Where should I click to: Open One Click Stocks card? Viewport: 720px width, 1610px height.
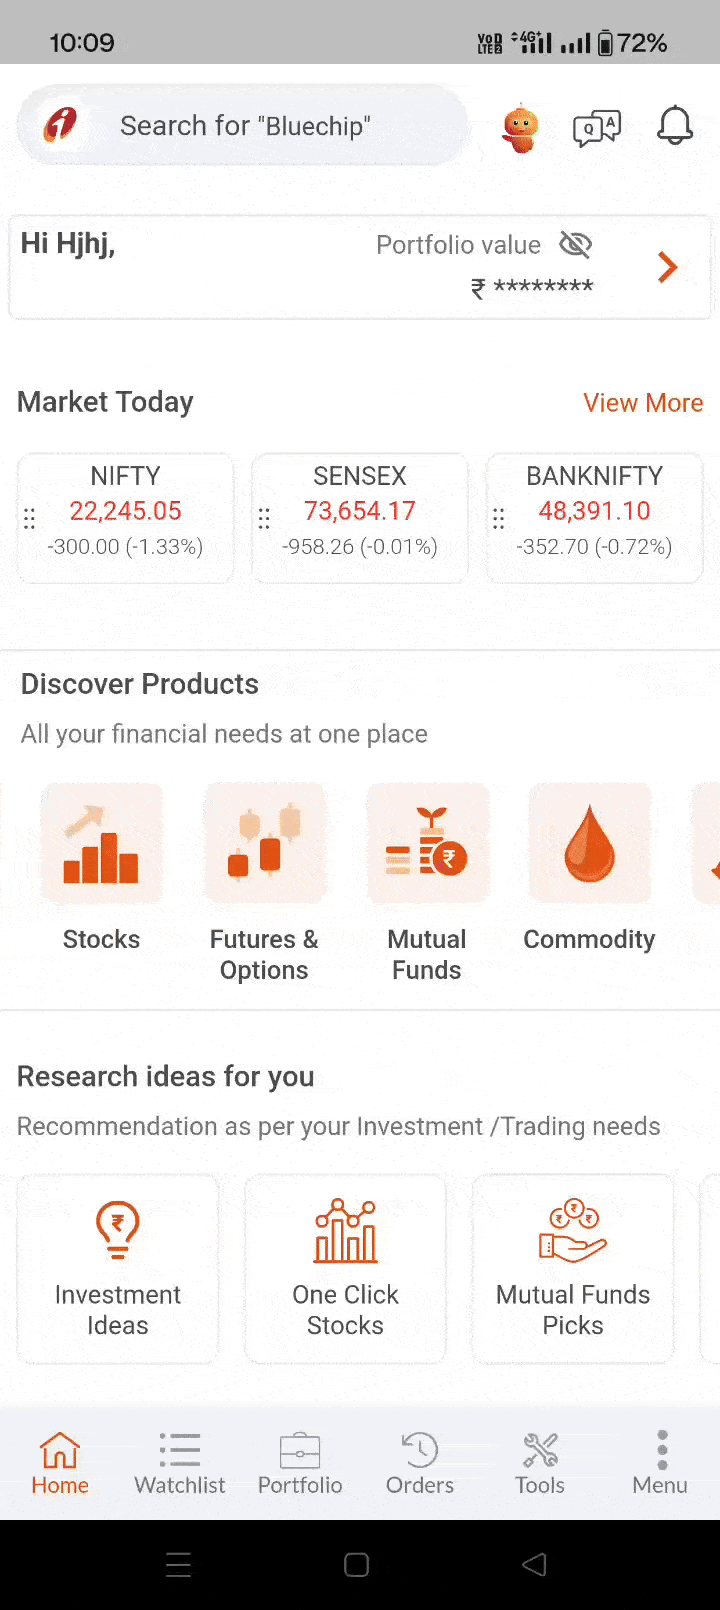[x=345, y=1268]
